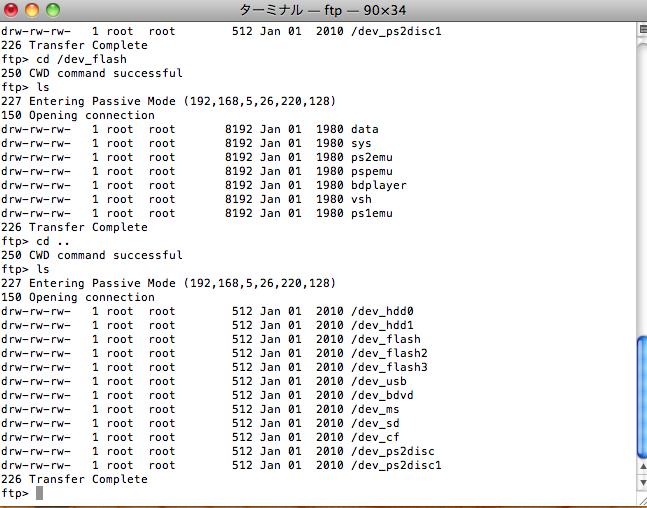Image resolution: width=647 pixels, height=508 pixels.
Task: Click the /dev_usb directory entry
Action: 379,381
